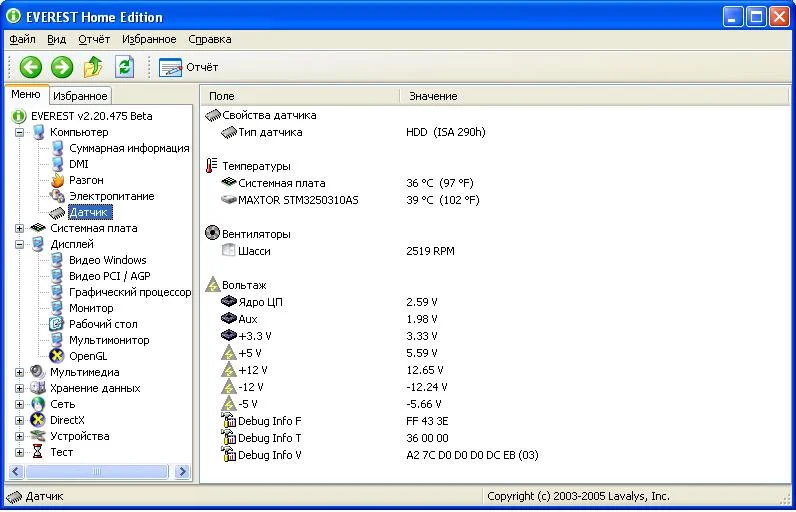Click the Разгон flame icon

tap(57, 180)
